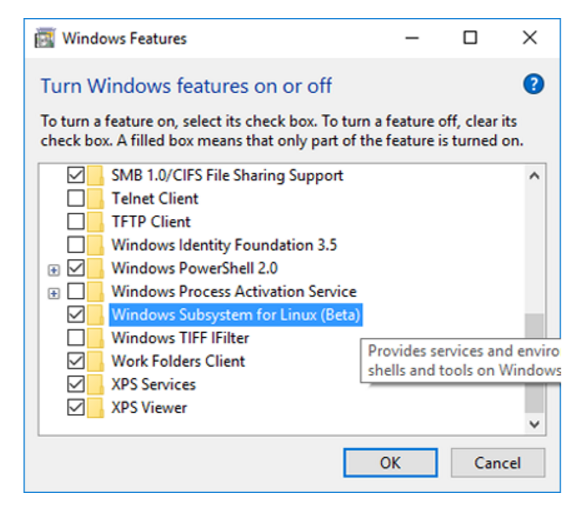Expand the Windows PowerShell 2.0 node
Viewport: 580px width, 516px height.
pos(54,270)
